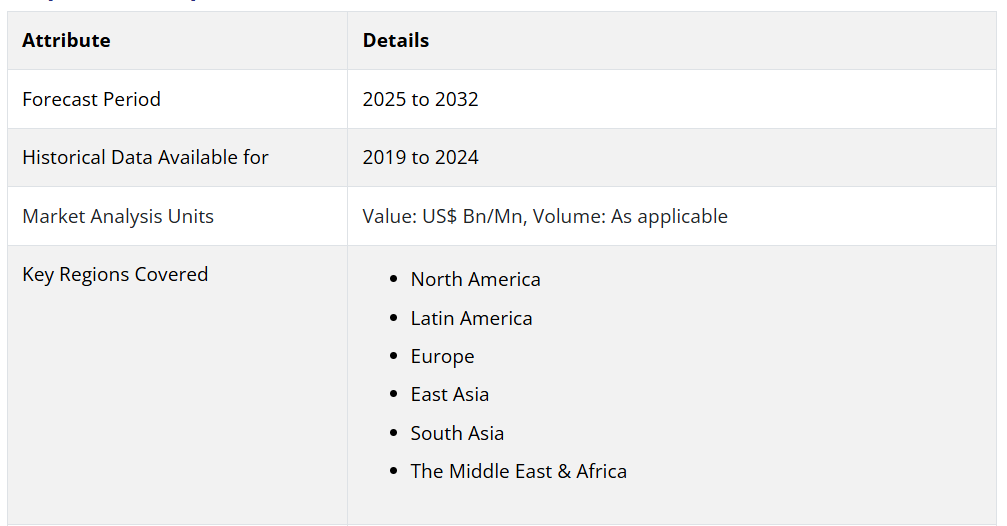This screenshot has height=526, width=1007.
Task: Click the bullet beside South Asia
Action: (393, 433)
